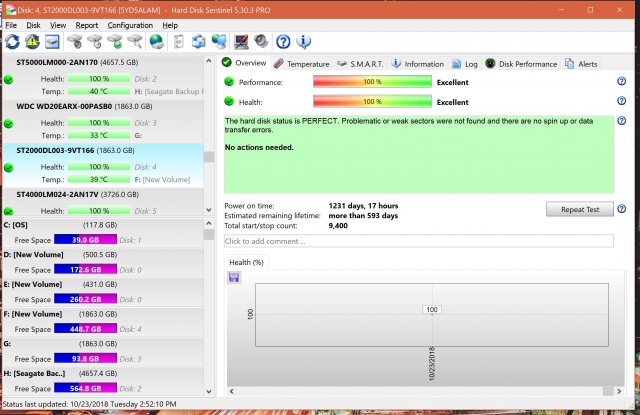Click the Refresh toolbar icon

click(12, 42)
